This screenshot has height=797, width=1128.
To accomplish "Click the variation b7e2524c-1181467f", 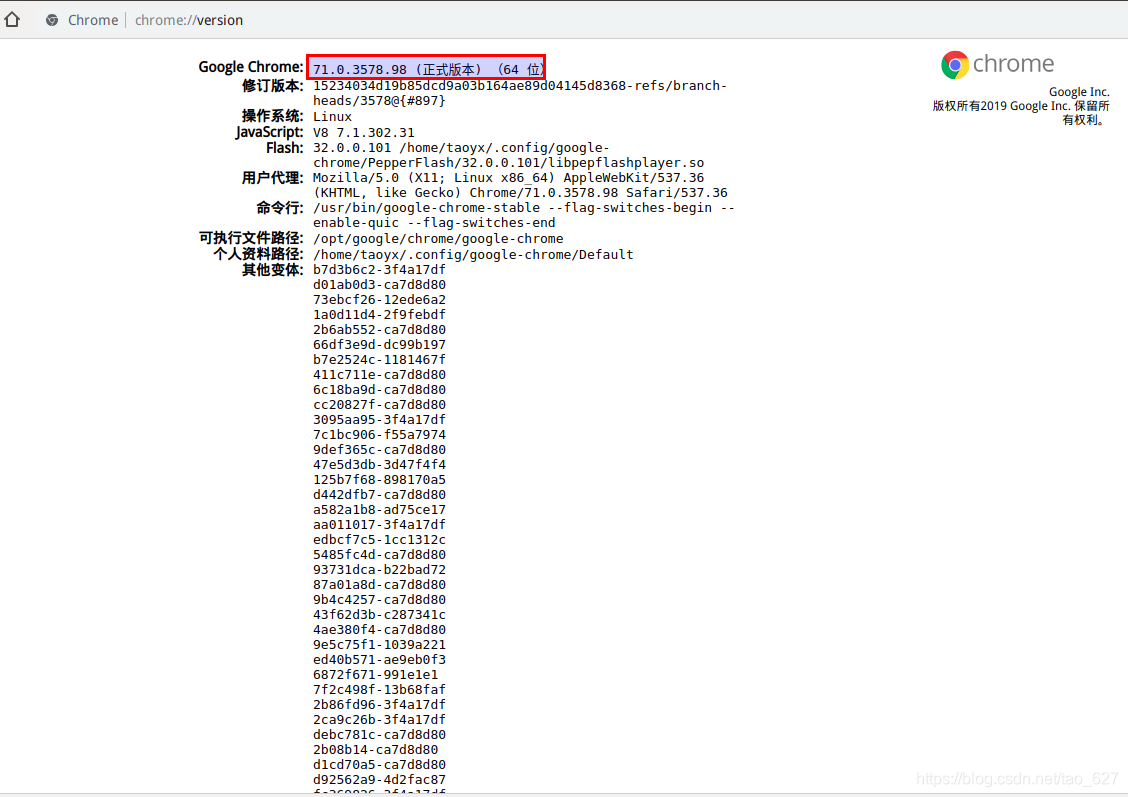I will click(x=379, y=360).
